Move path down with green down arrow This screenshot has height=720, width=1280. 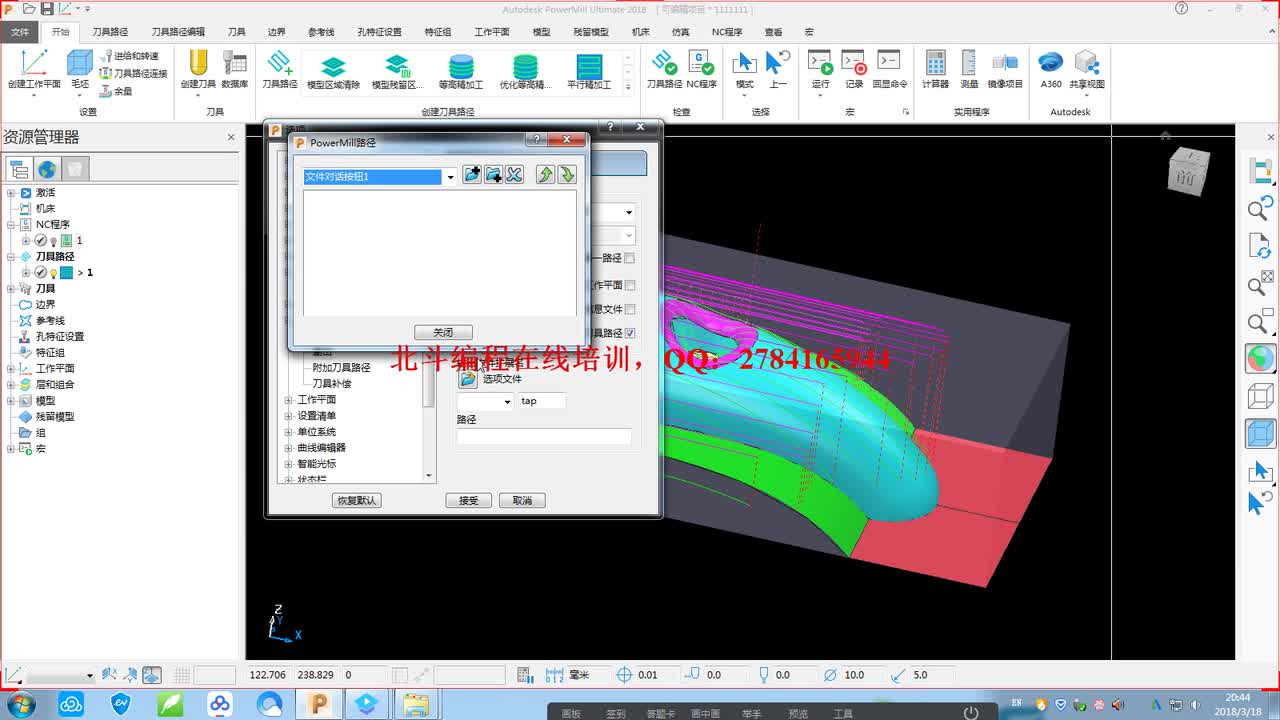pyautogui.click(x=567, y=175)
